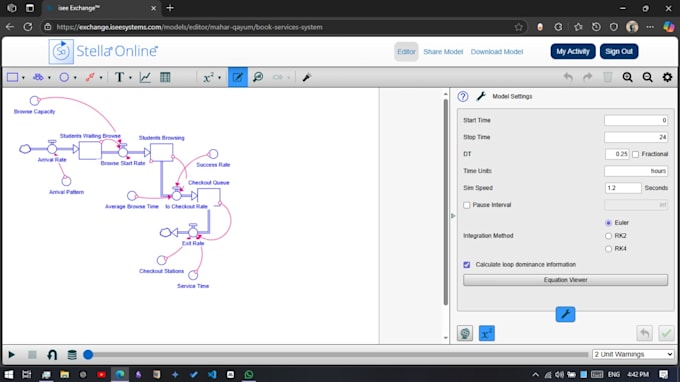Open Windows Start menu
Viewport: 680px width, 382px height.
pyautogui.click(x=9, y=374)
